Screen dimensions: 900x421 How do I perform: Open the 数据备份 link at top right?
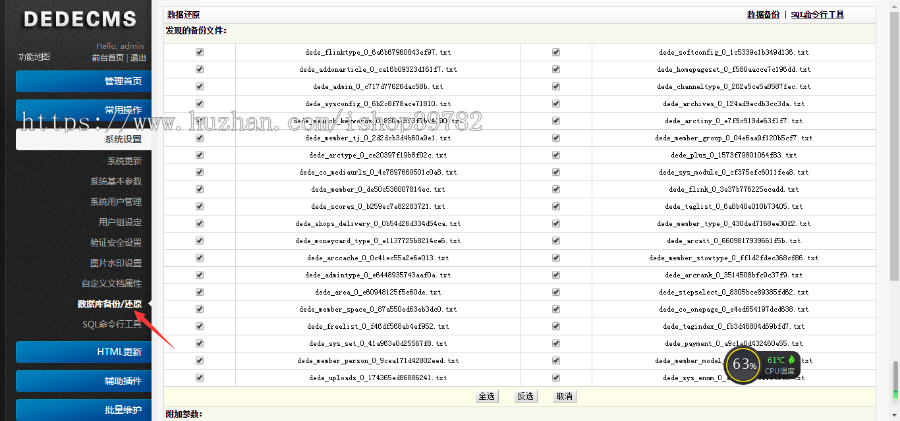pos(763,15)
